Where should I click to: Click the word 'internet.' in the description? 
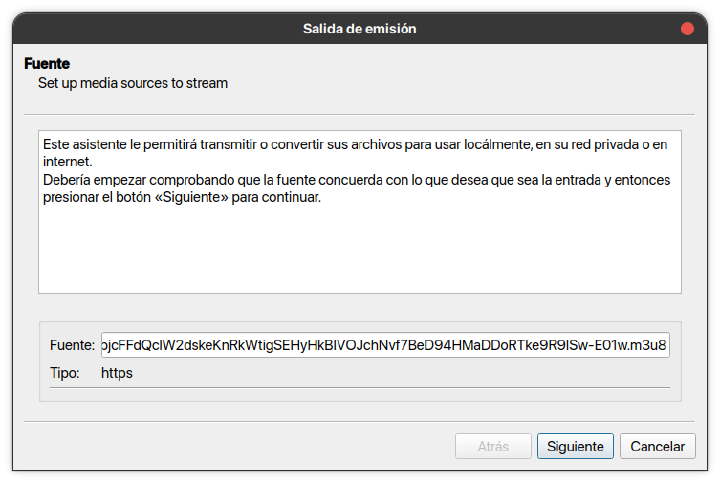point(68,162)
